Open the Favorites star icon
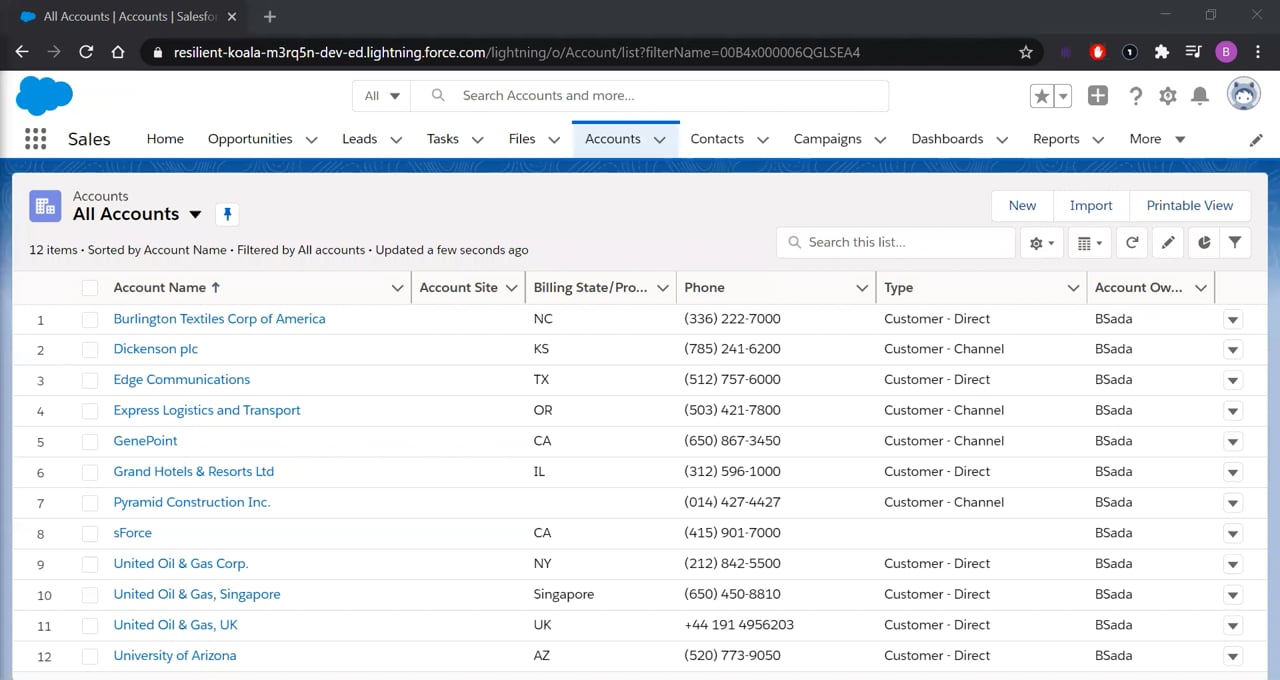This screenshot has width=1280, height=680. (x=1042, y=96)
